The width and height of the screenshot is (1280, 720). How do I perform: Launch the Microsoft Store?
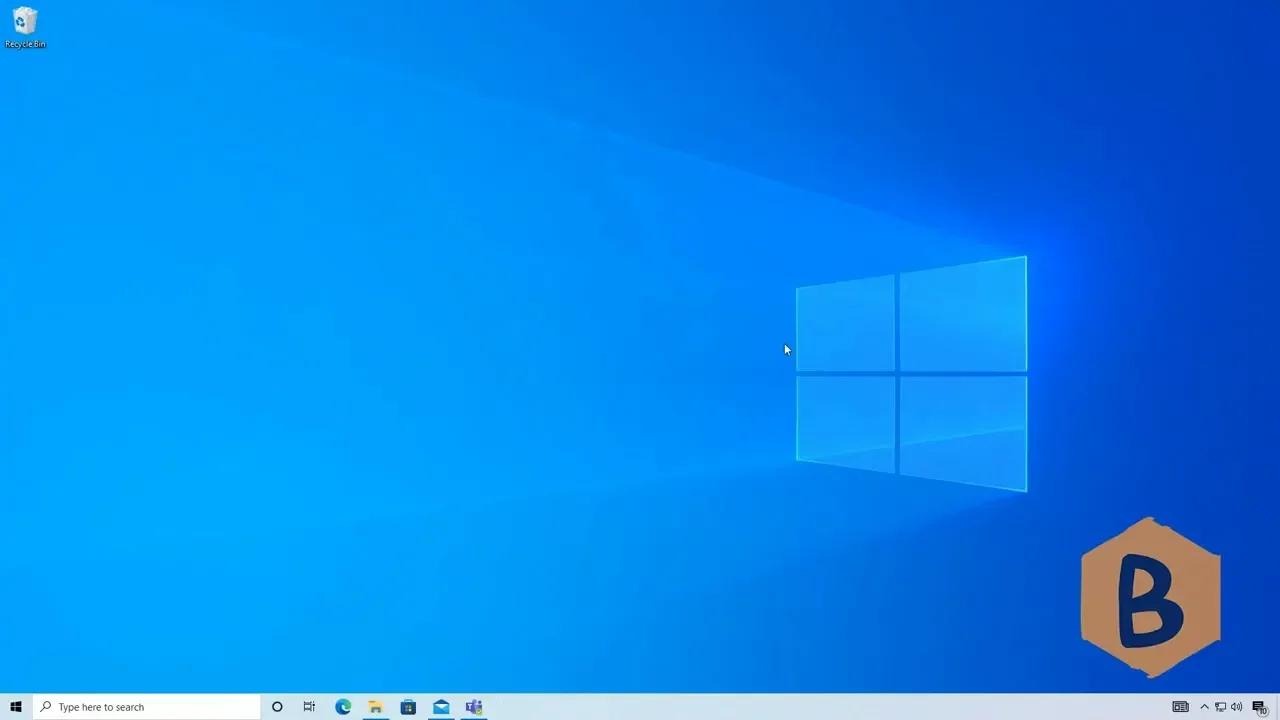(x=408, y=707)
